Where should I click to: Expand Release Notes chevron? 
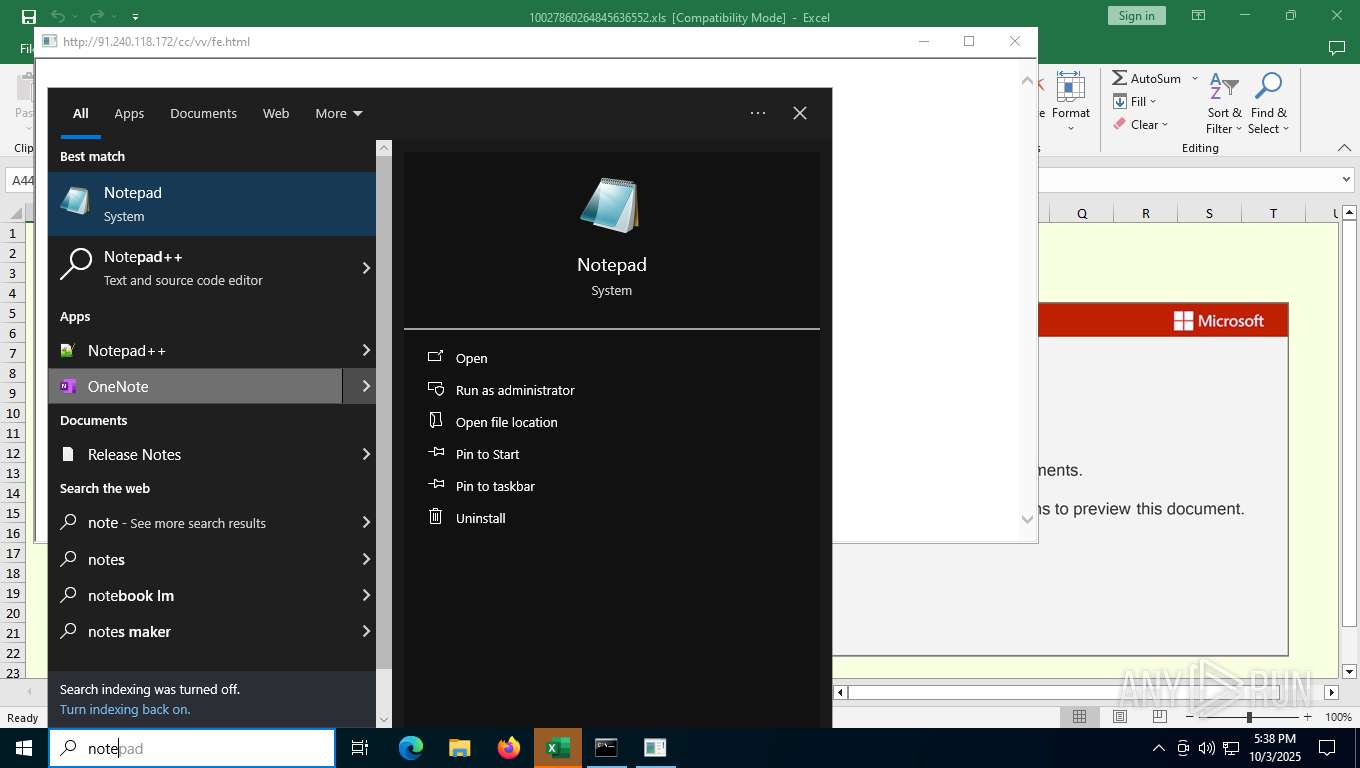point(366,454)
